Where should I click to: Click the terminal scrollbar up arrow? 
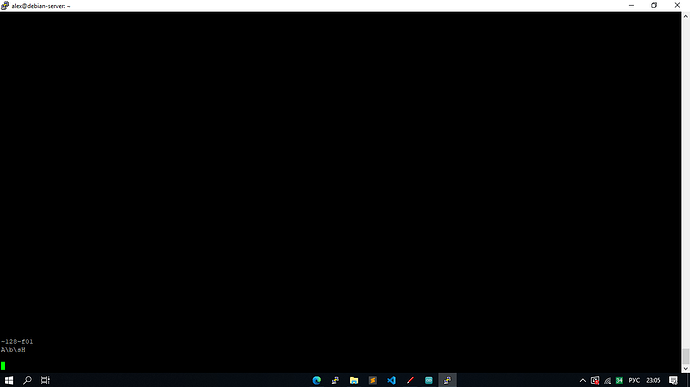coord(686,16)
